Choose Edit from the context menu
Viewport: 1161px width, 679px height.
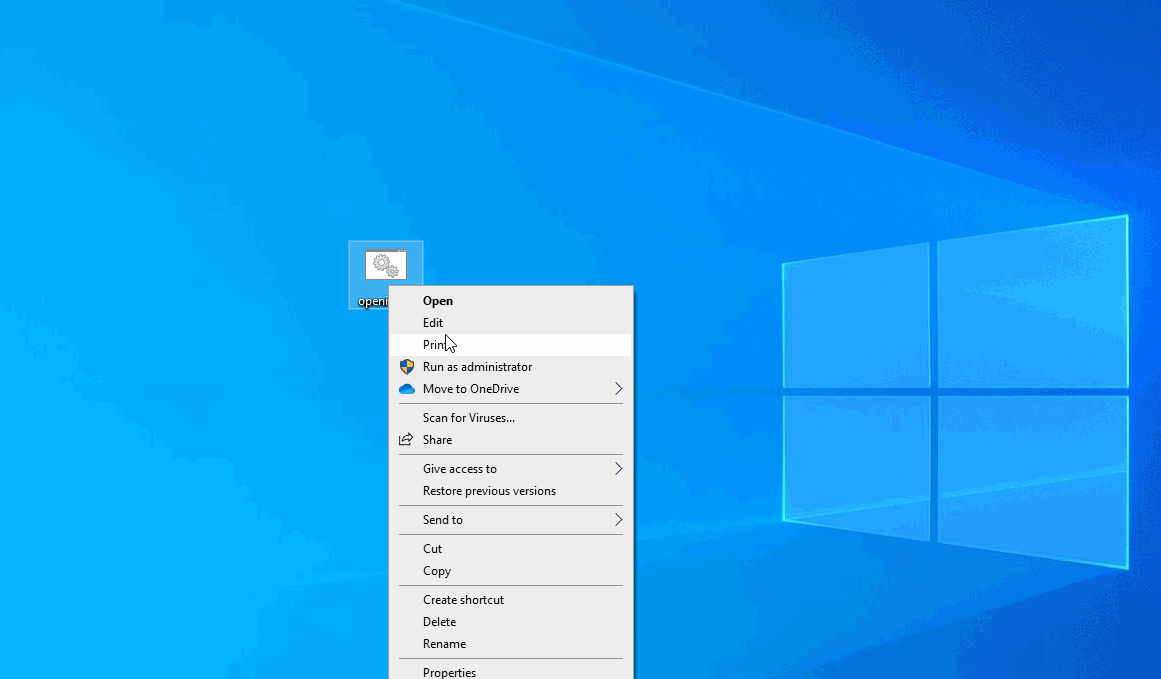[511, 323]
